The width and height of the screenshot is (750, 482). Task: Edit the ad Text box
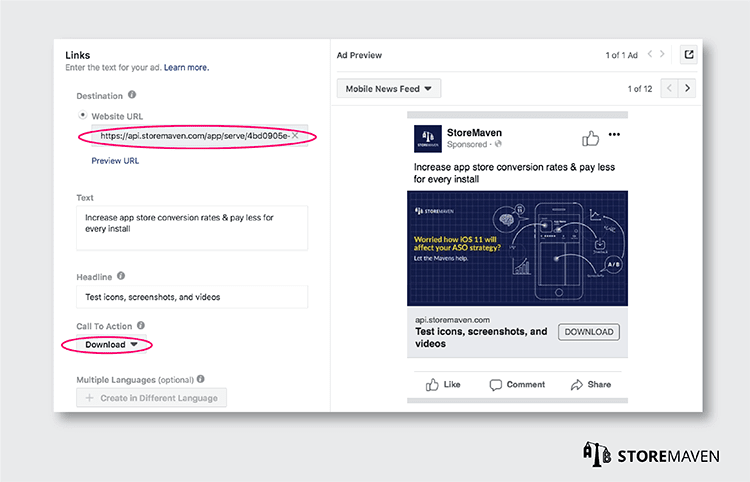pyautogui.click(x=192, y=228)
